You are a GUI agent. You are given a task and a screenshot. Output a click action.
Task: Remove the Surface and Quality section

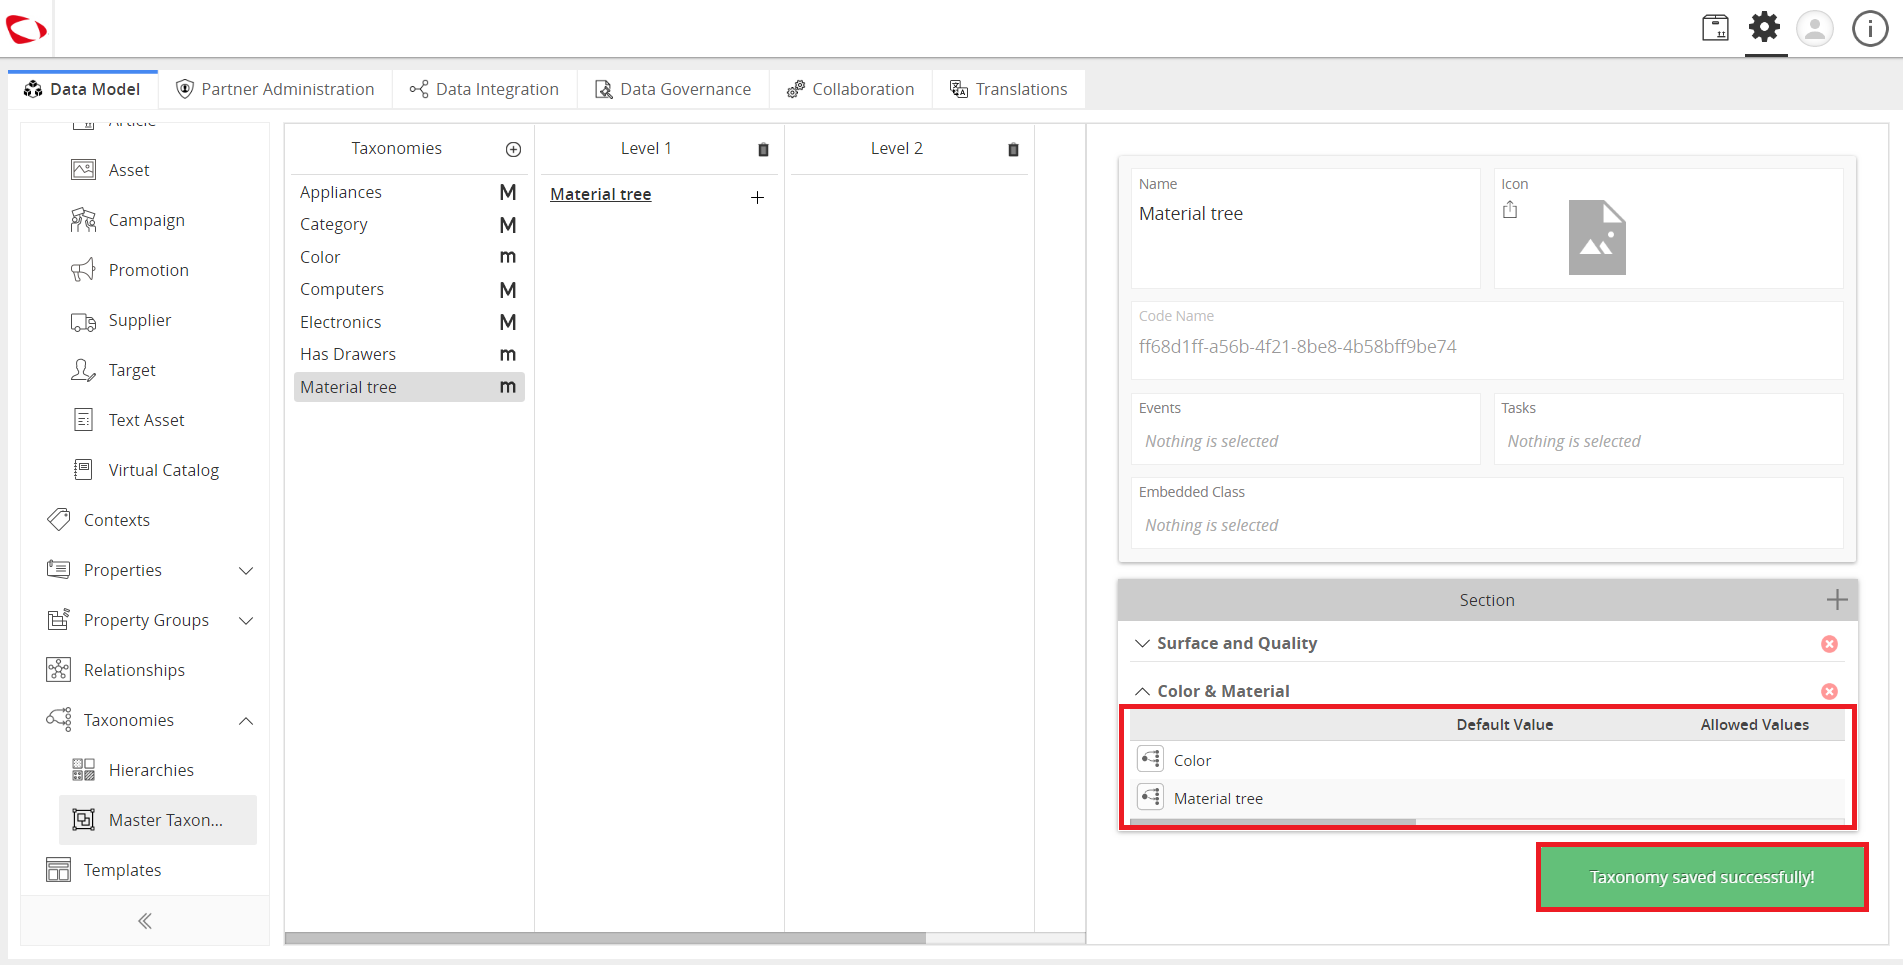pyautogui.click(x=1829, y=644)
